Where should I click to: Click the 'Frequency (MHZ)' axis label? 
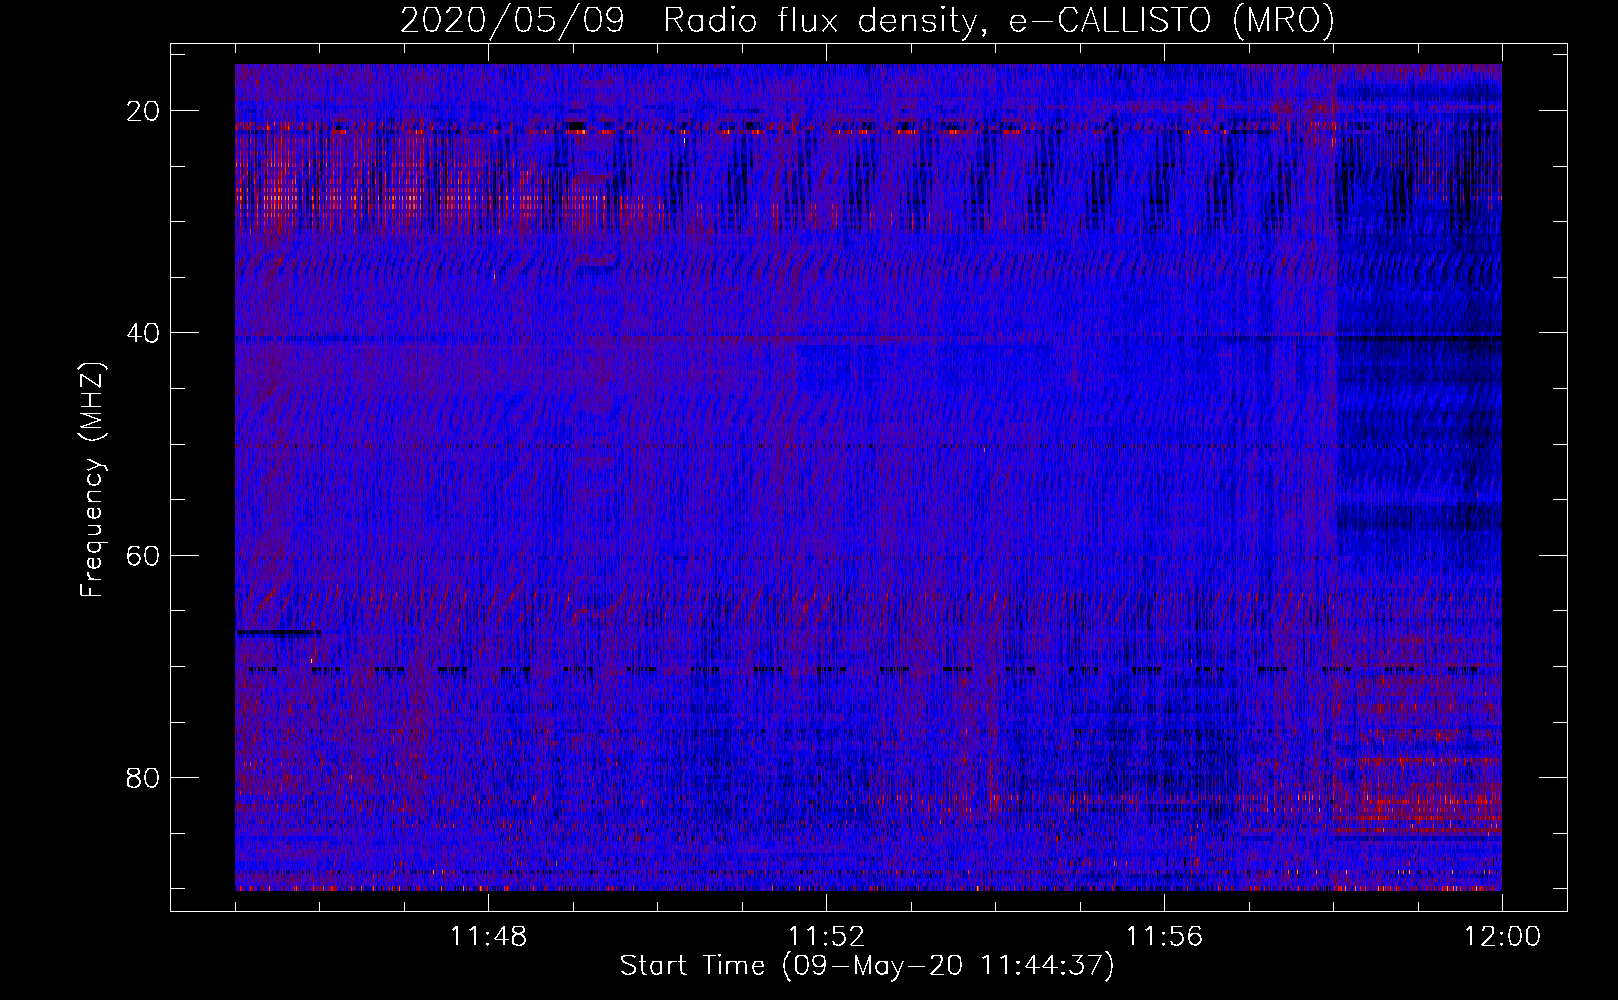point(92,480)
